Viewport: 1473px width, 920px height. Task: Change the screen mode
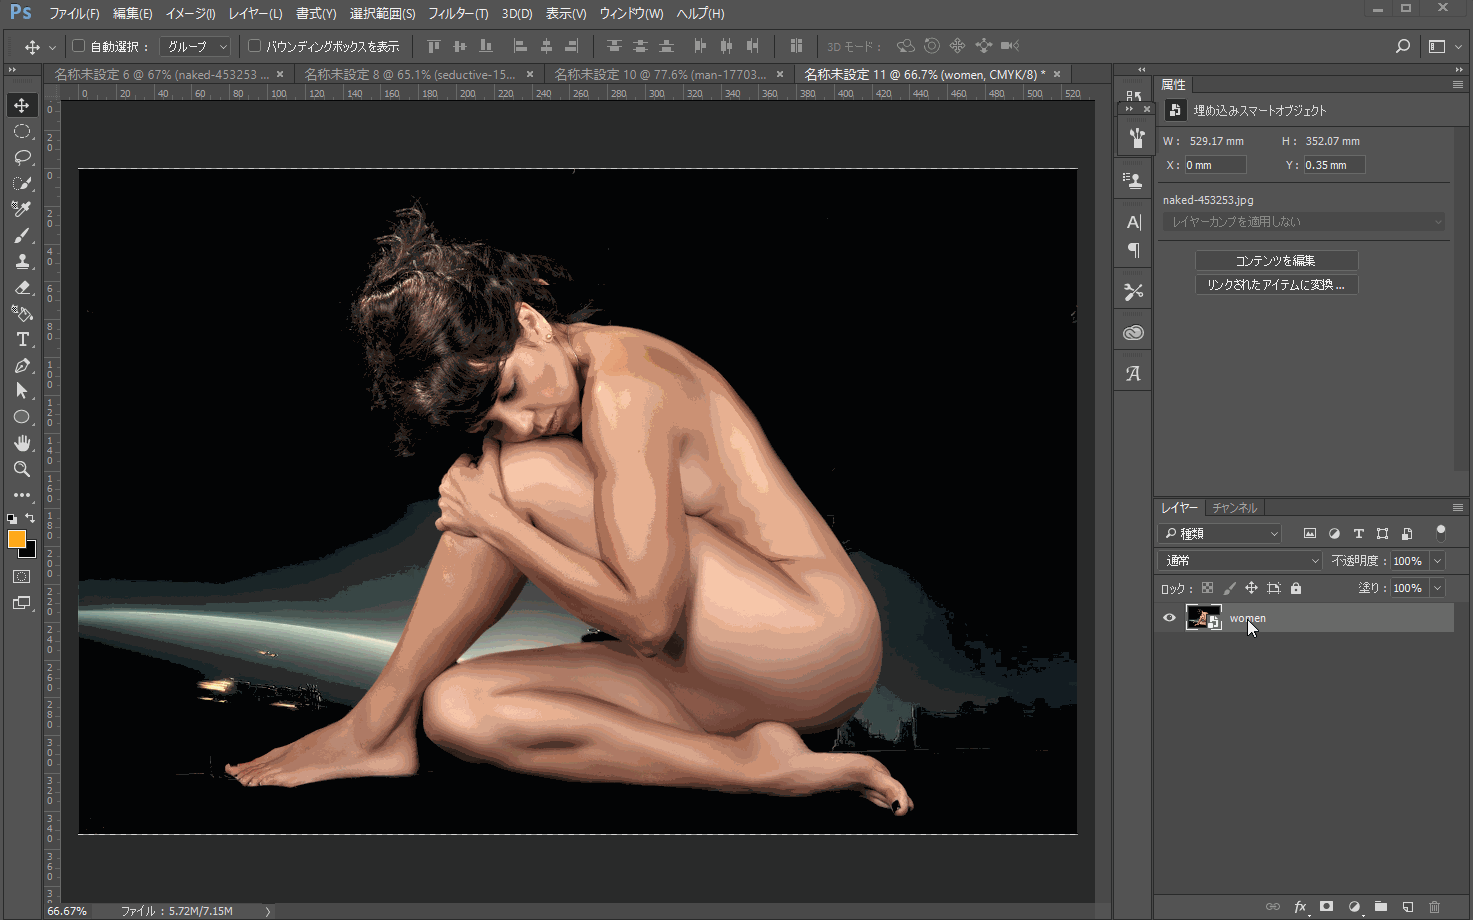[x=22, y=603]
